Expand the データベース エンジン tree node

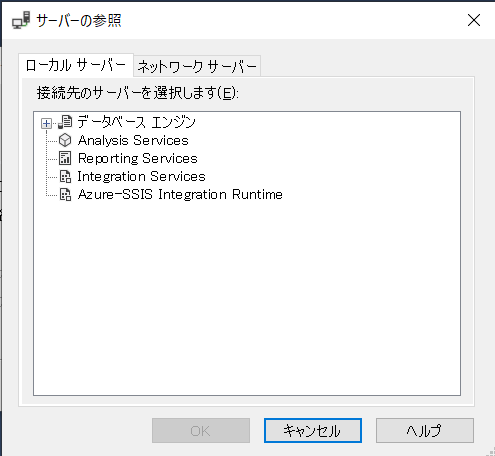pos(46,124)
